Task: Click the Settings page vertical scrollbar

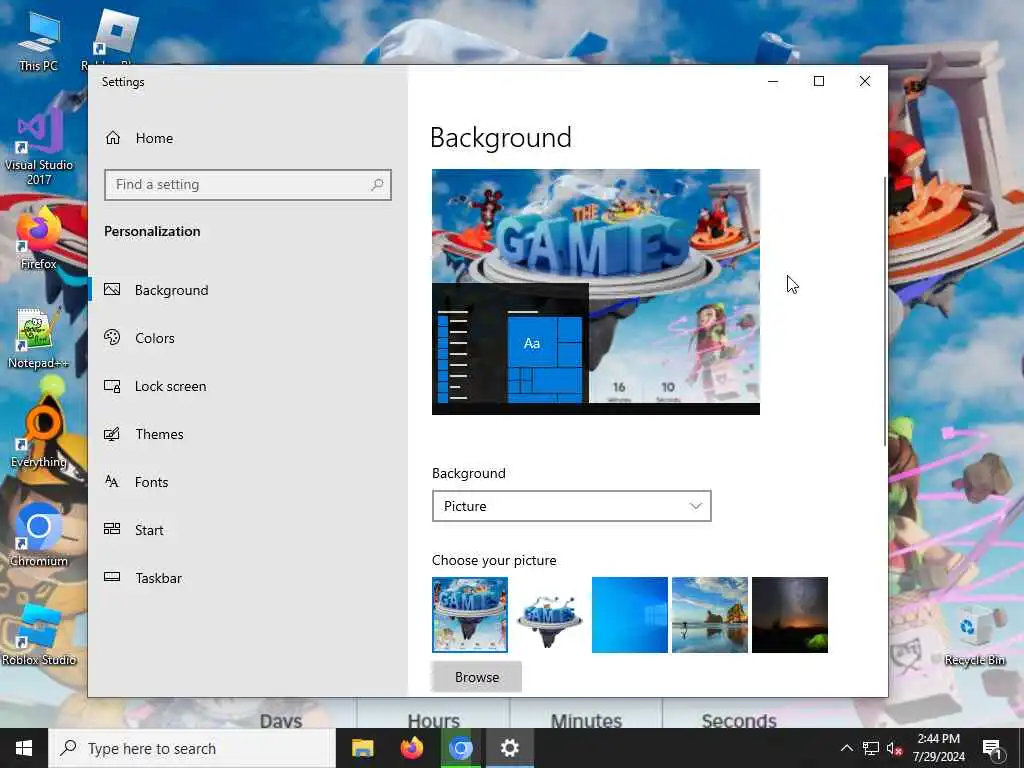Action: coord(885,311)
